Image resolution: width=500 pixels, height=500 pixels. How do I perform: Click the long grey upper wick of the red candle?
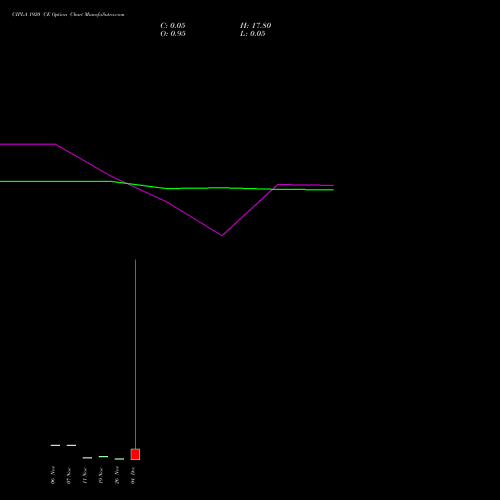point(135,354)
